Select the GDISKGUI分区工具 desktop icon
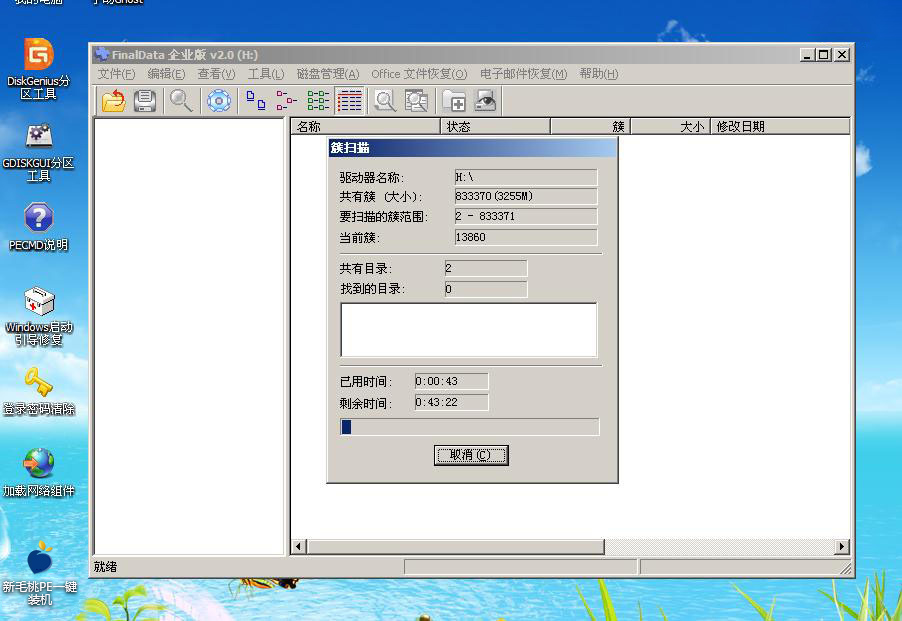The height and width of the screenshot is (621, 902). coord(39,152)
